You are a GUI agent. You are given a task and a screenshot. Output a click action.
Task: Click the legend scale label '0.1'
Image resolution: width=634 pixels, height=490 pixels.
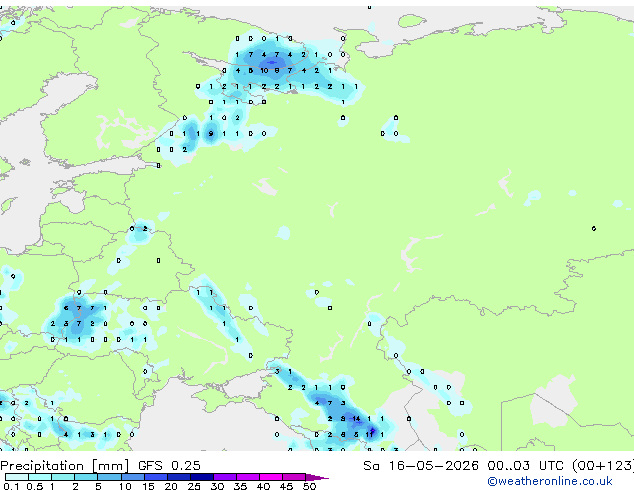[10, 486]
